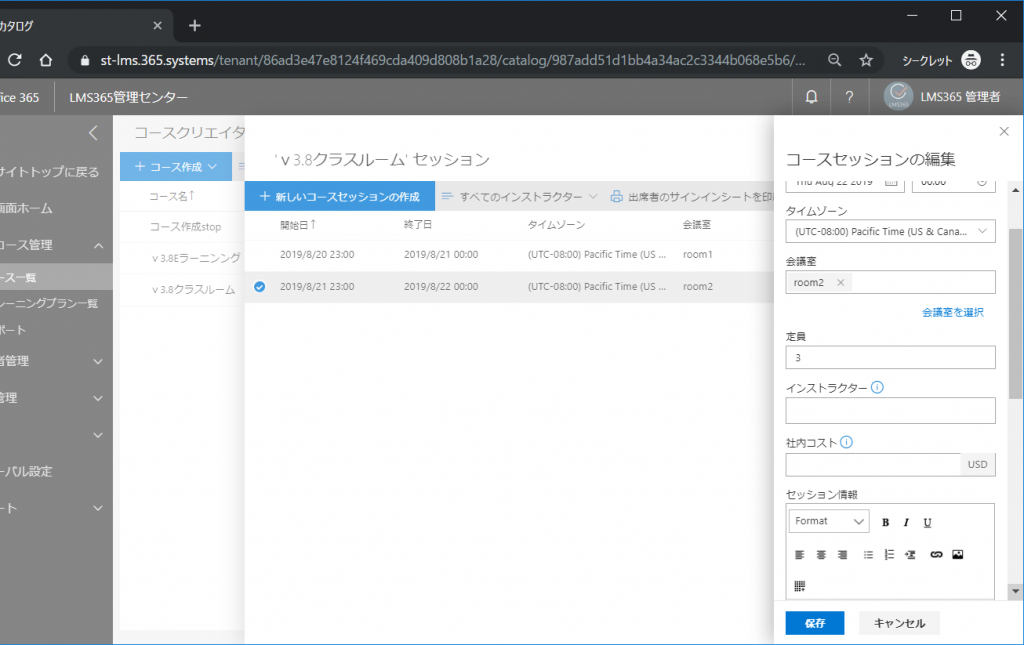The height and width of the screenshot is (645, 1024).
Task: Click the underline formatting icon
Action: (x=927, y=522)
